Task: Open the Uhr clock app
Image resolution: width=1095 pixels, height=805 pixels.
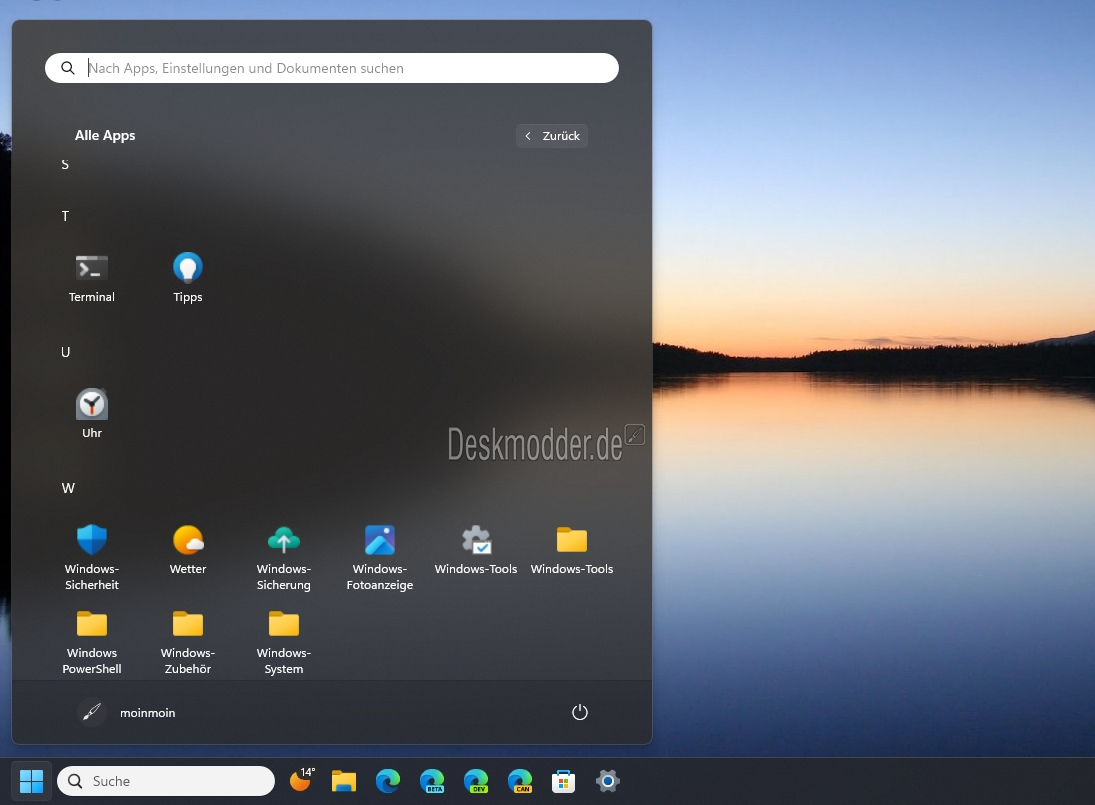Action: [91, 414]
